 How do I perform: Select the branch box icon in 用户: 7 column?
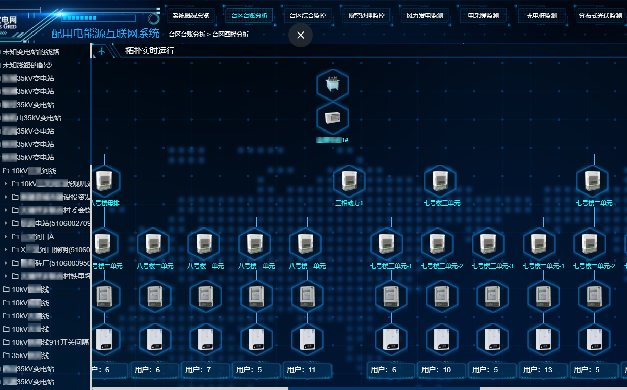tap(204, 244)
